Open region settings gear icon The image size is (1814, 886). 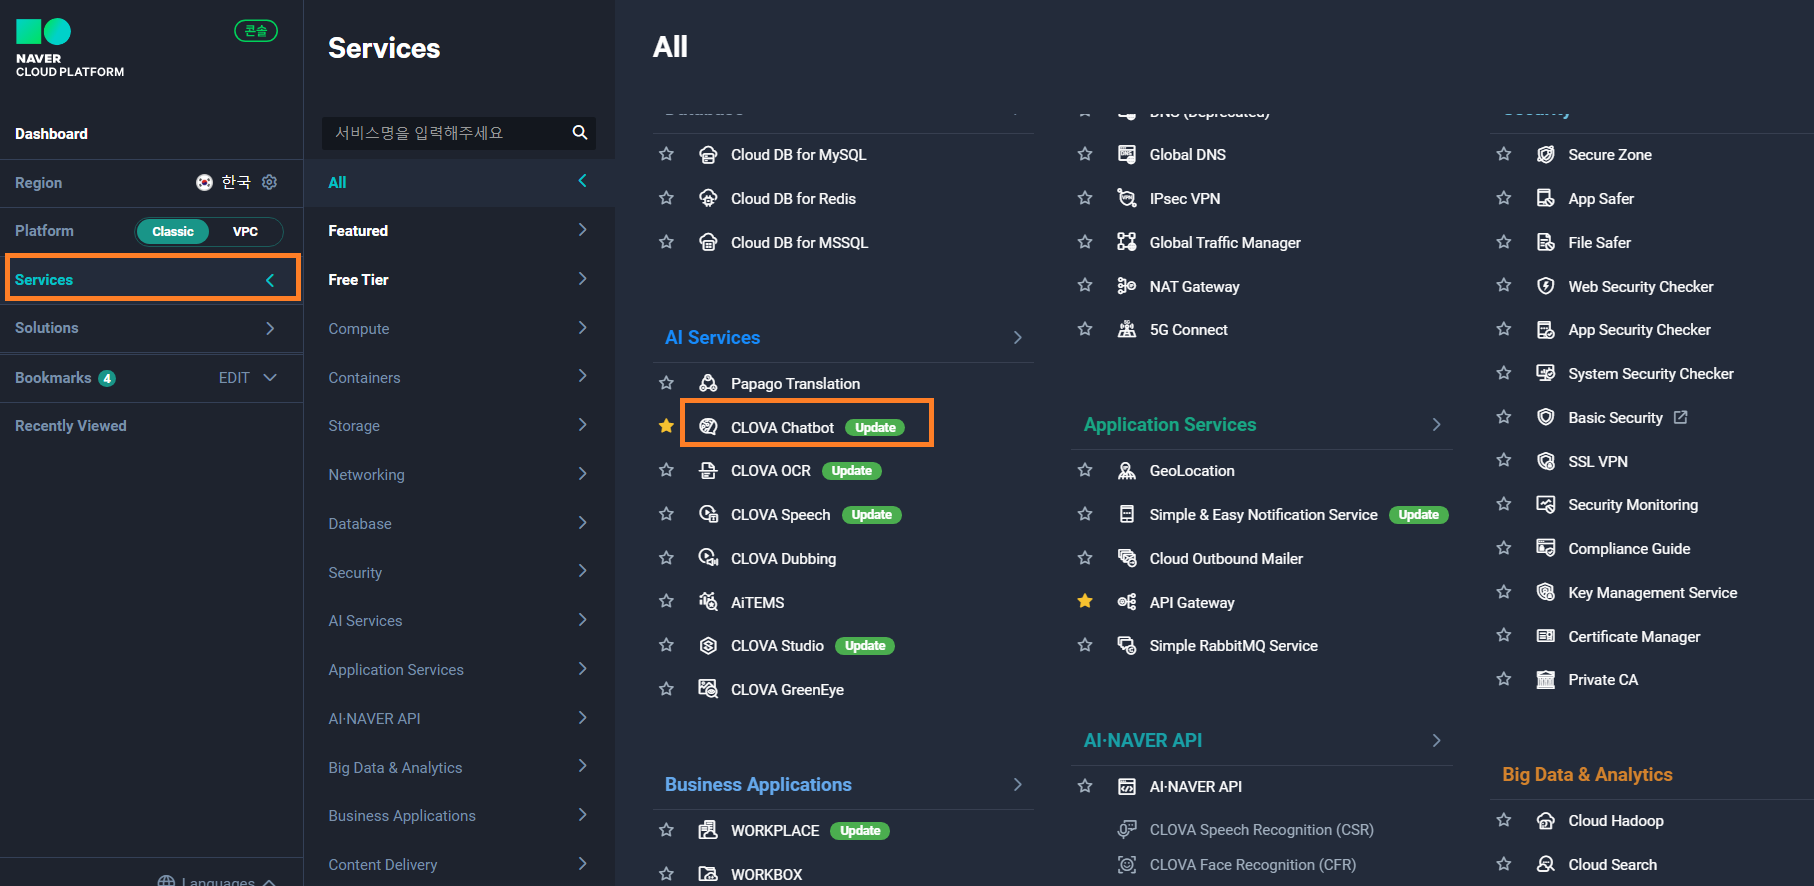pyautogui.click(x=269, y=182)
